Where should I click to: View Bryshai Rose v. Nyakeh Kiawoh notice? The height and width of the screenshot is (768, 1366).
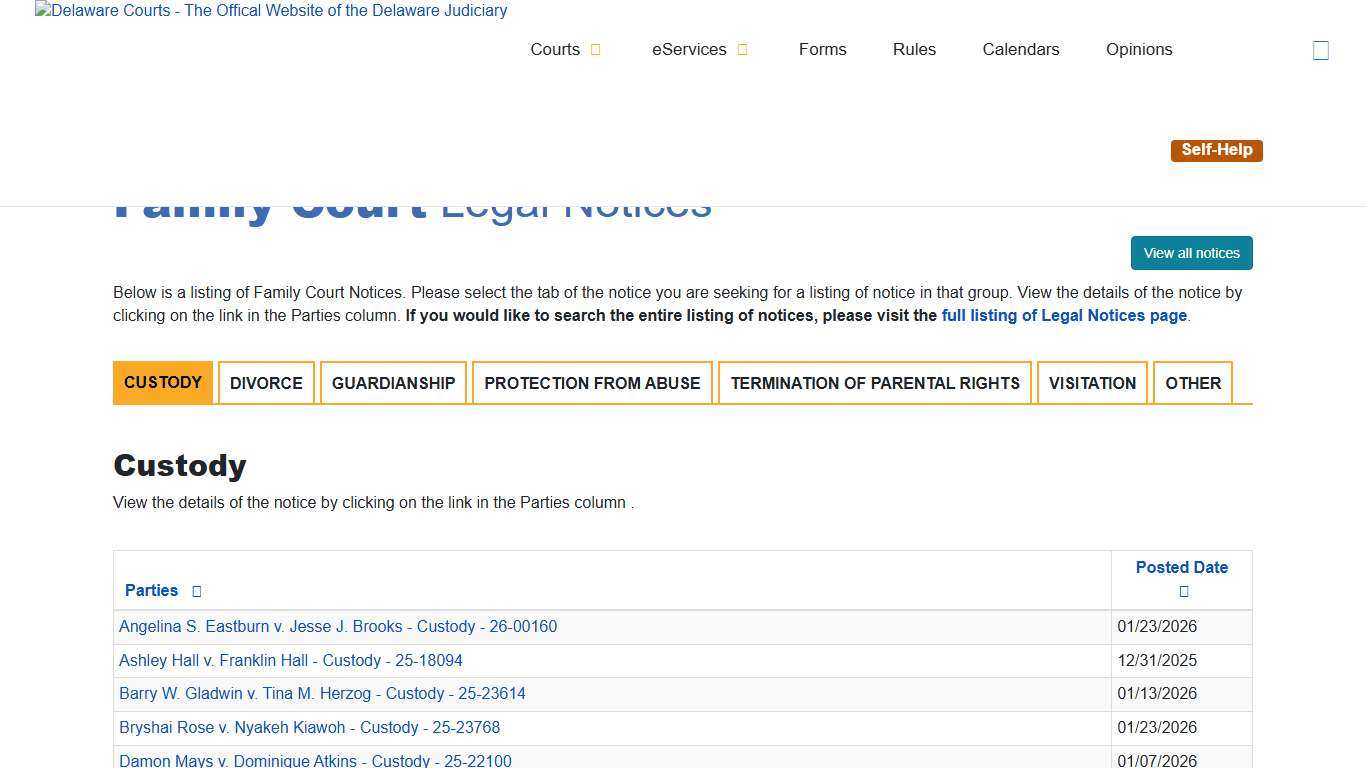point(309,728)
